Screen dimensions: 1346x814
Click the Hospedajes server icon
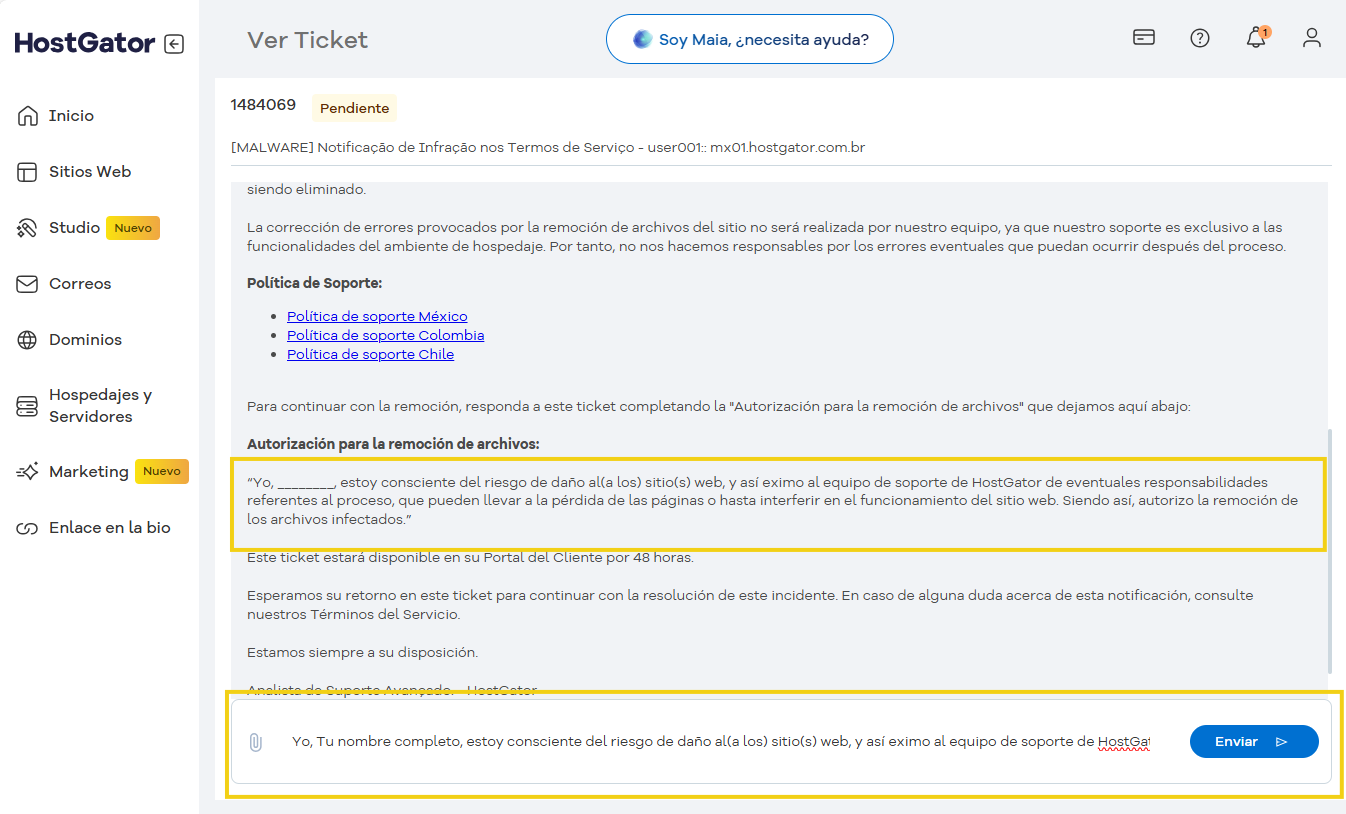[27, 406]
